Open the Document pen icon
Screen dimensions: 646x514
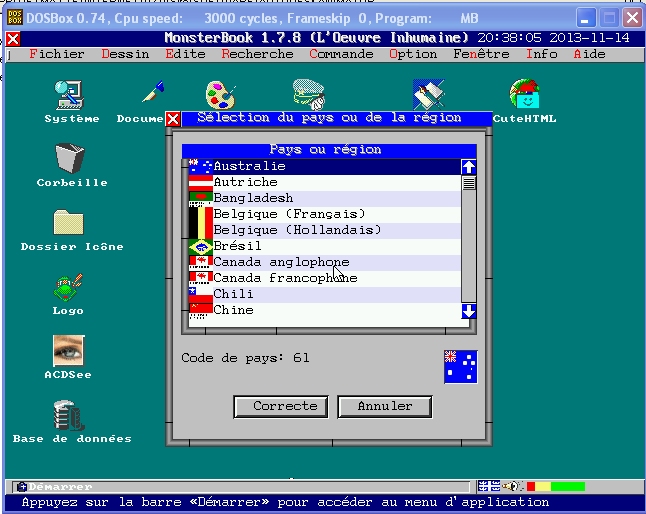click(x=153, y=91)
